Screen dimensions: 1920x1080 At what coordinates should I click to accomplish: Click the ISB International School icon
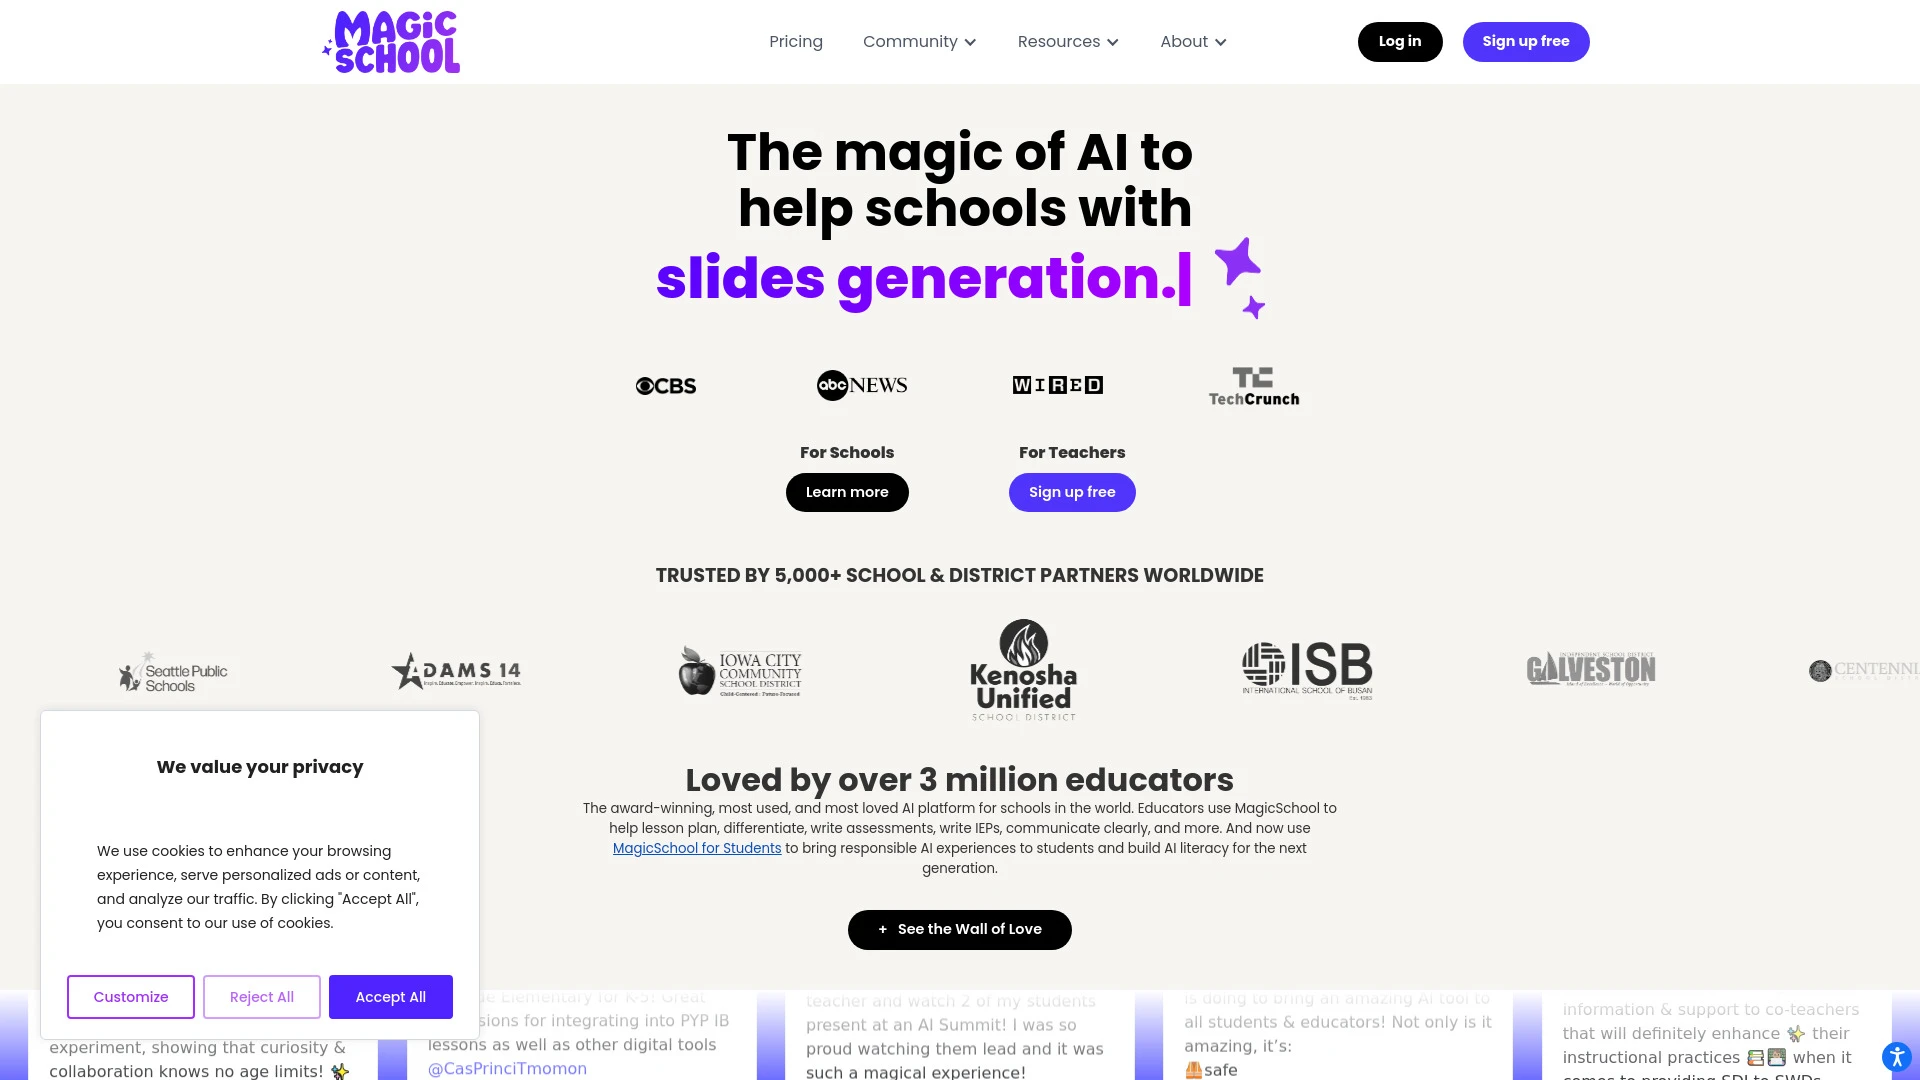click(1307, 670)
